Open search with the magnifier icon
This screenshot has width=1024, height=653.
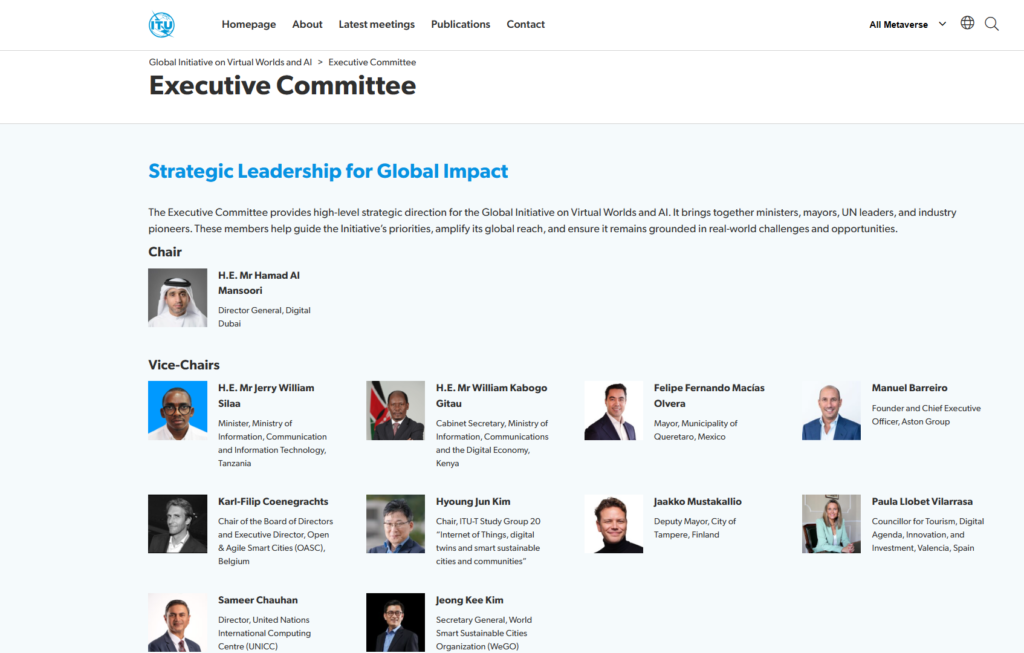coord(992,24)
